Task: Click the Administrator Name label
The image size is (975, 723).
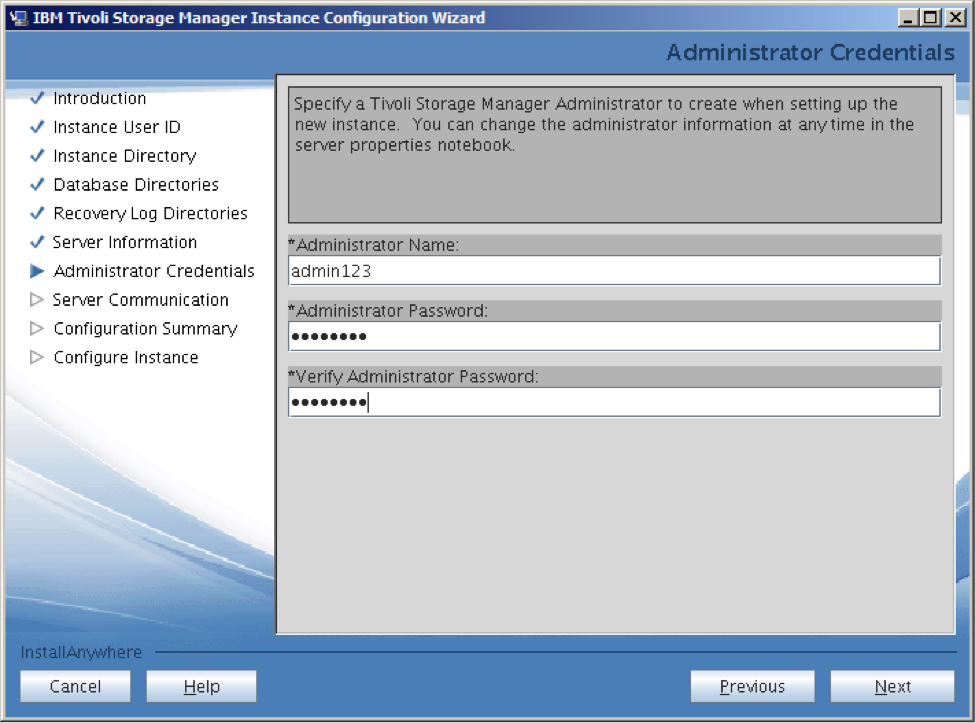Action: coord(374,245)
